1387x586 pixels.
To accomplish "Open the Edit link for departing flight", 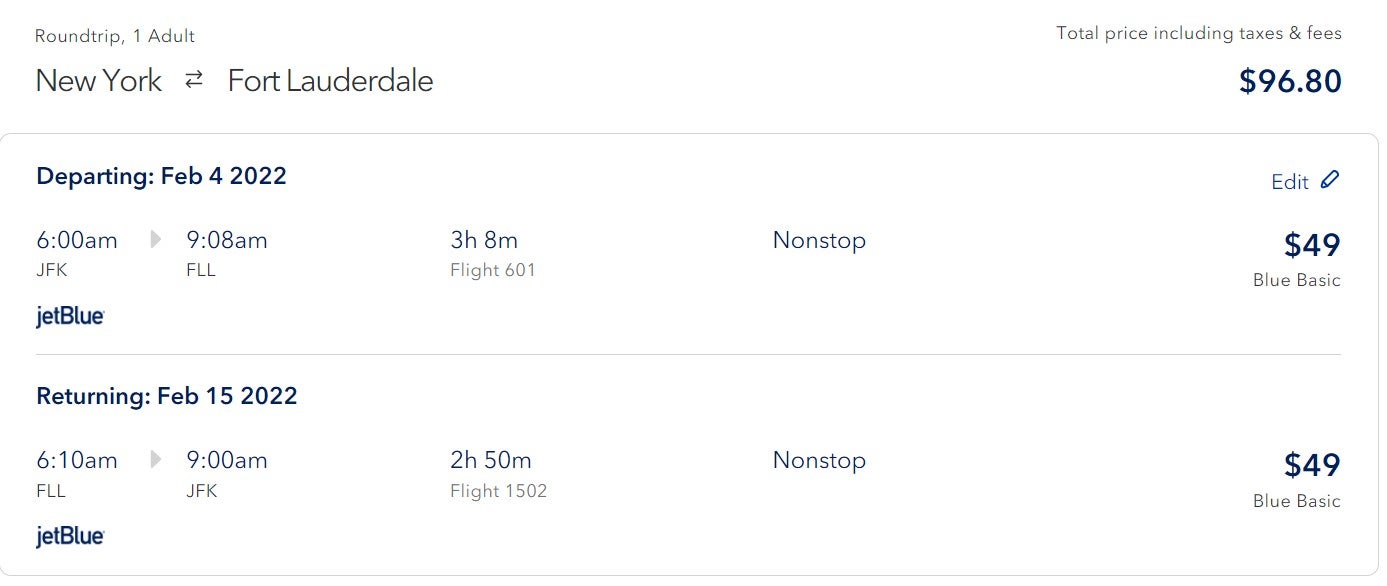I will 1291,181.
